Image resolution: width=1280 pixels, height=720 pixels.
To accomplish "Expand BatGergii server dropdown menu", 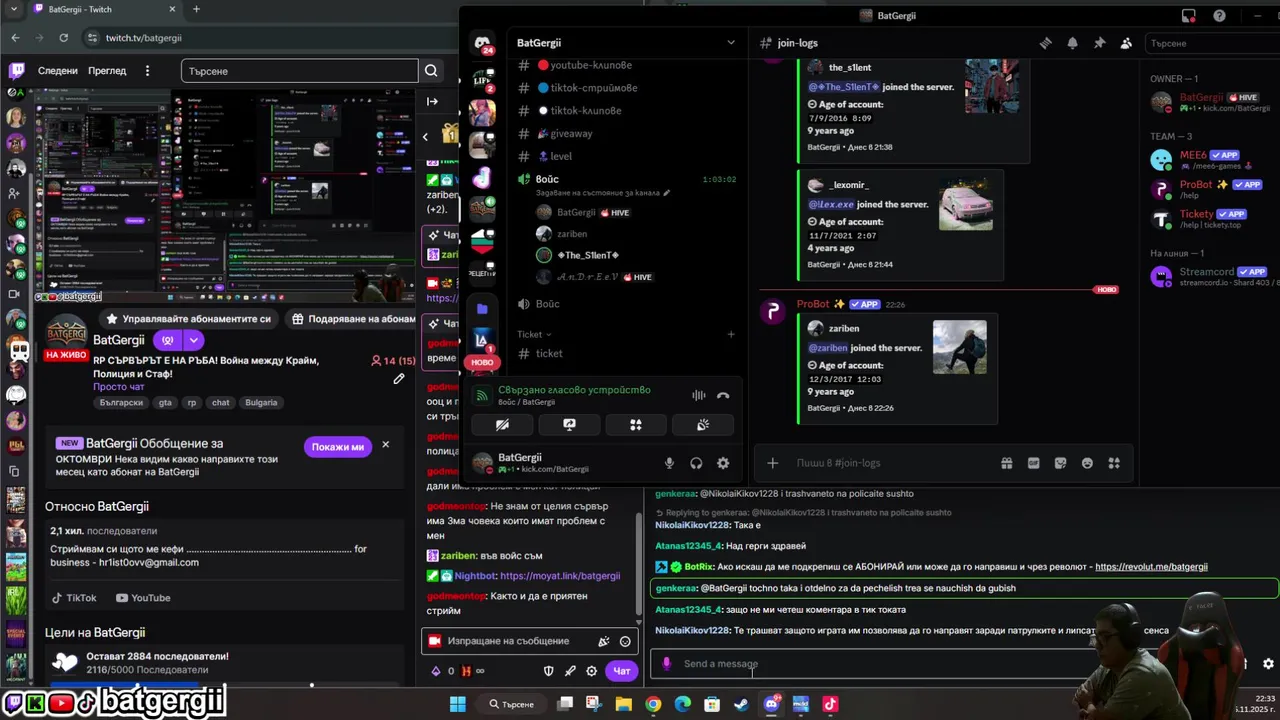I will click(730, 43).
